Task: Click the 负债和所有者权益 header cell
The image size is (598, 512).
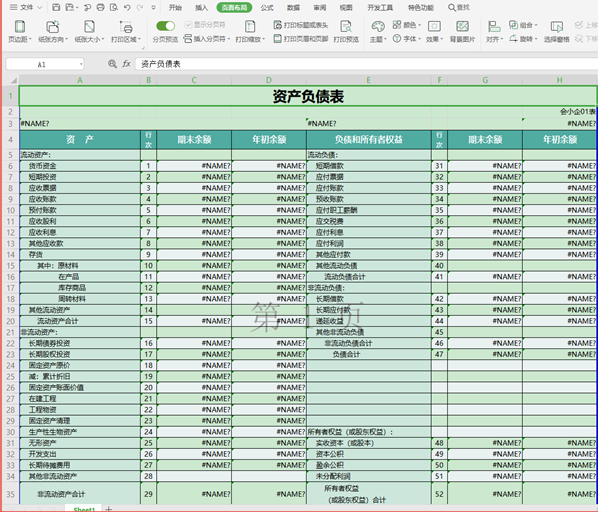Action: coord(369,140)
